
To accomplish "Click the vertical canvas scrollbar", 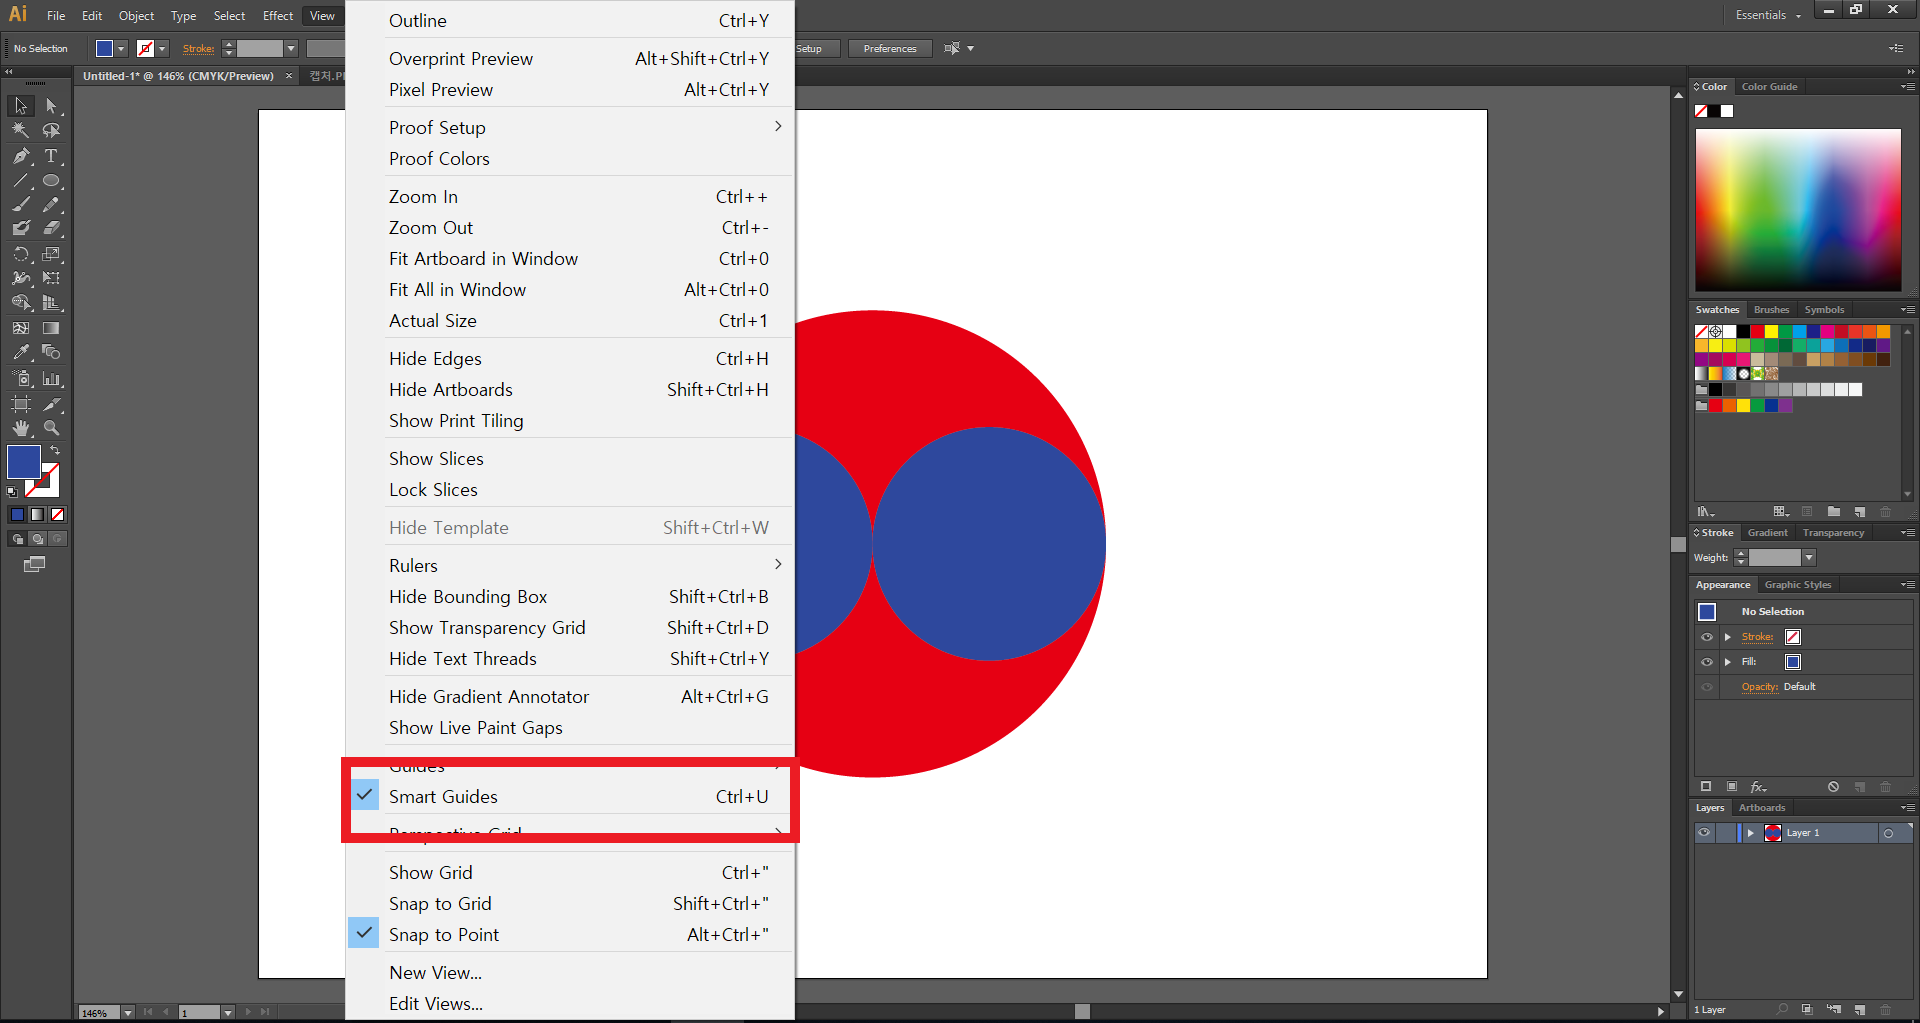I will coord(1678,545).
